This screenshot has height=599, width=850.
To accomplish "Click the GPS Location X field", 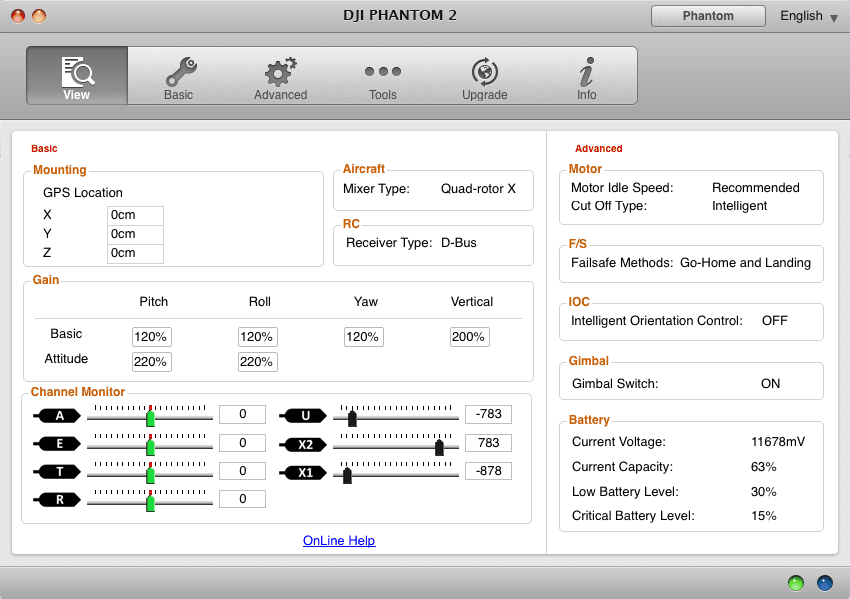I will (136, 215).
